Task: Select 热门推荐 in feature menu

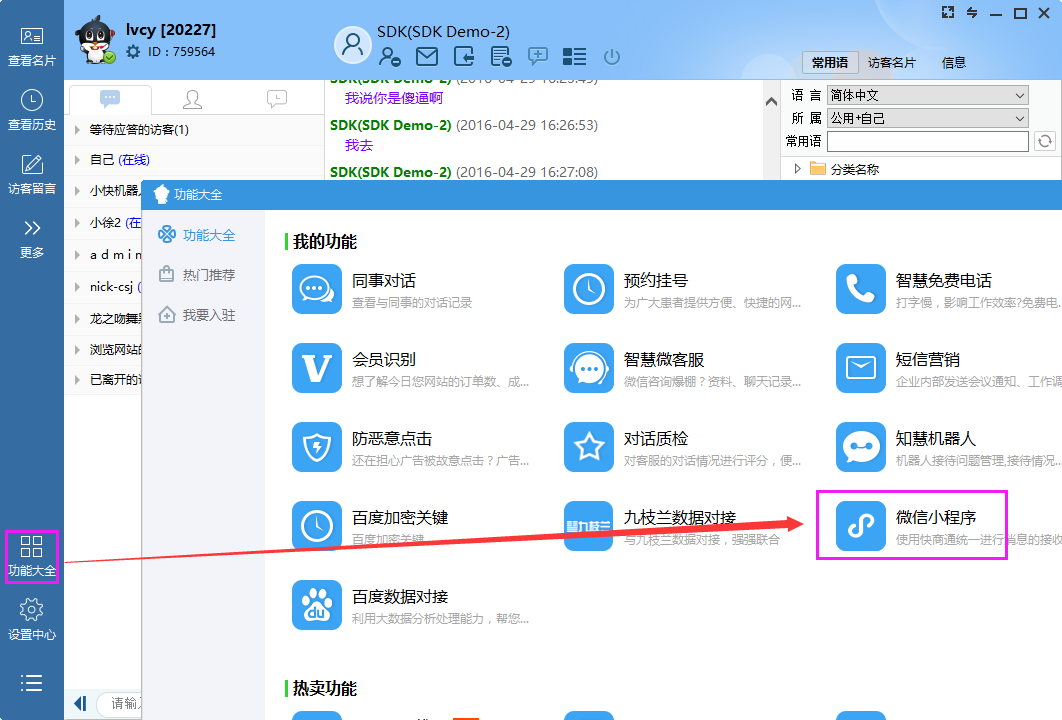Action: pos(208,275)
